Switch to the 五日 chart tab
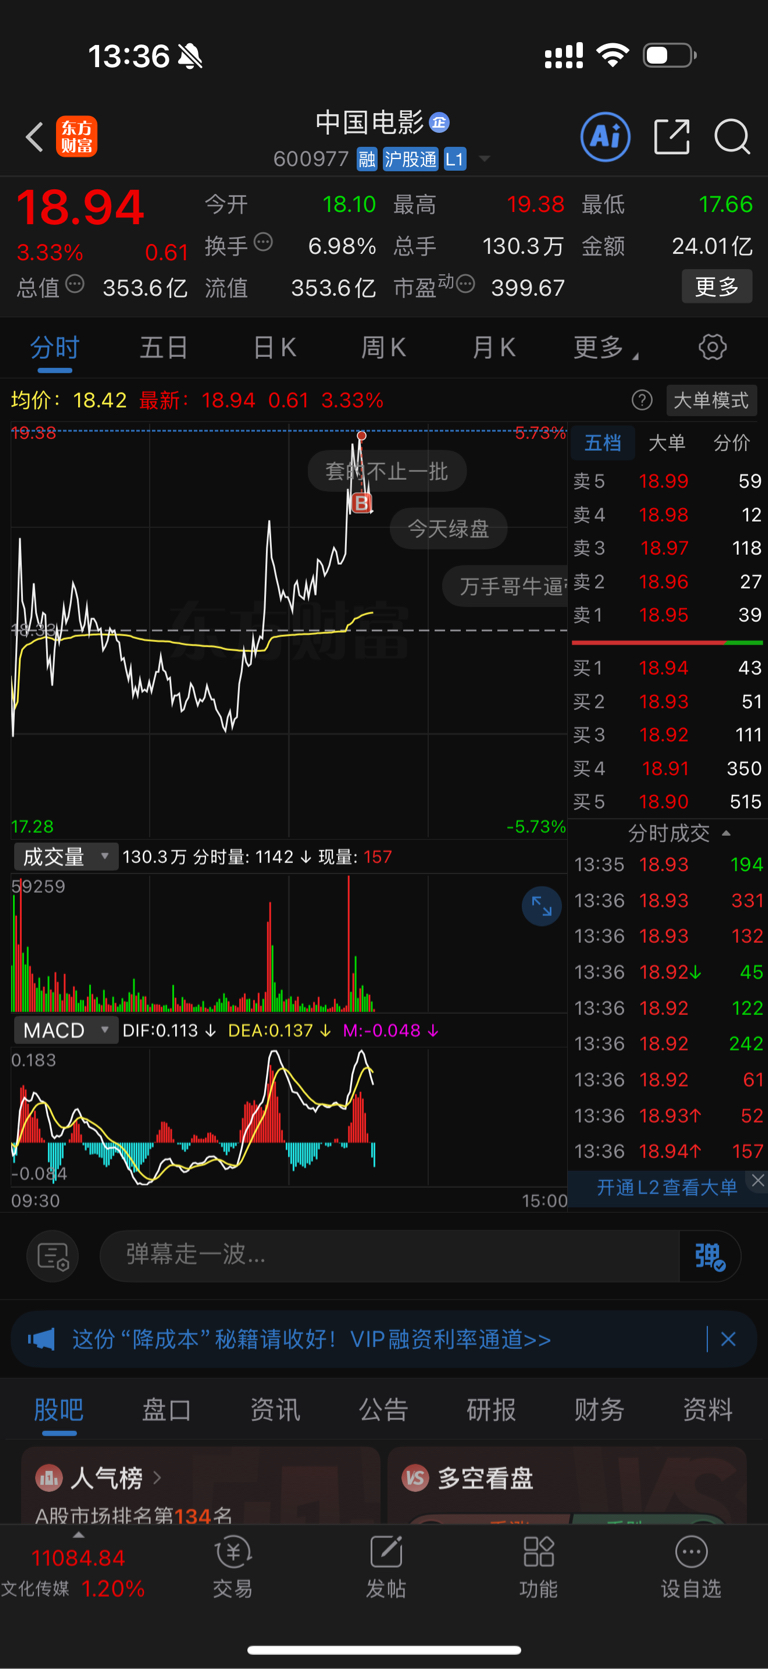The height and width of the screenshot is (1669, 768). pyautogui.click(x=164, y=348)
